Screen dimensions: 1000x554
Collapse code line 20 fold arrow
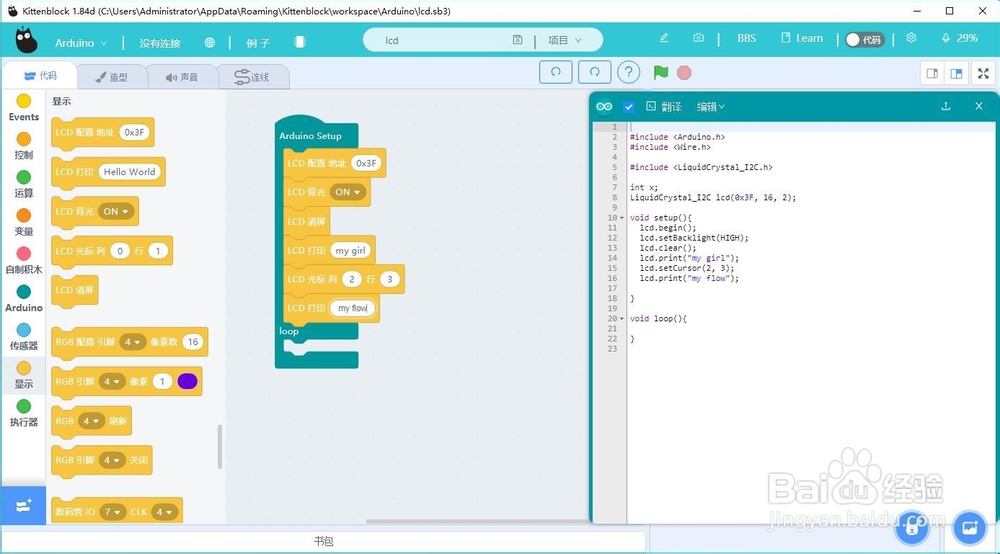click(x=622, y=318)
